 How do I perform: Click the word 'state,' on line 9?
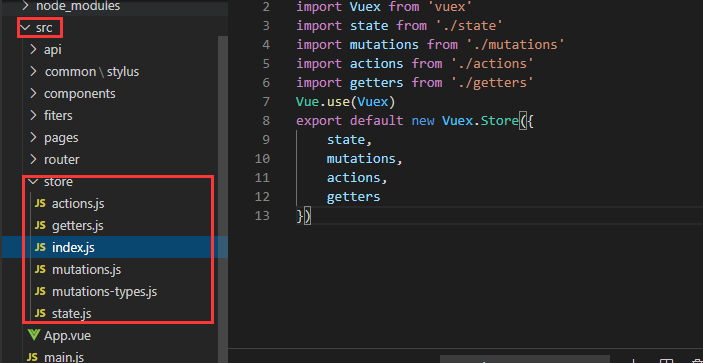click(350, 140)
